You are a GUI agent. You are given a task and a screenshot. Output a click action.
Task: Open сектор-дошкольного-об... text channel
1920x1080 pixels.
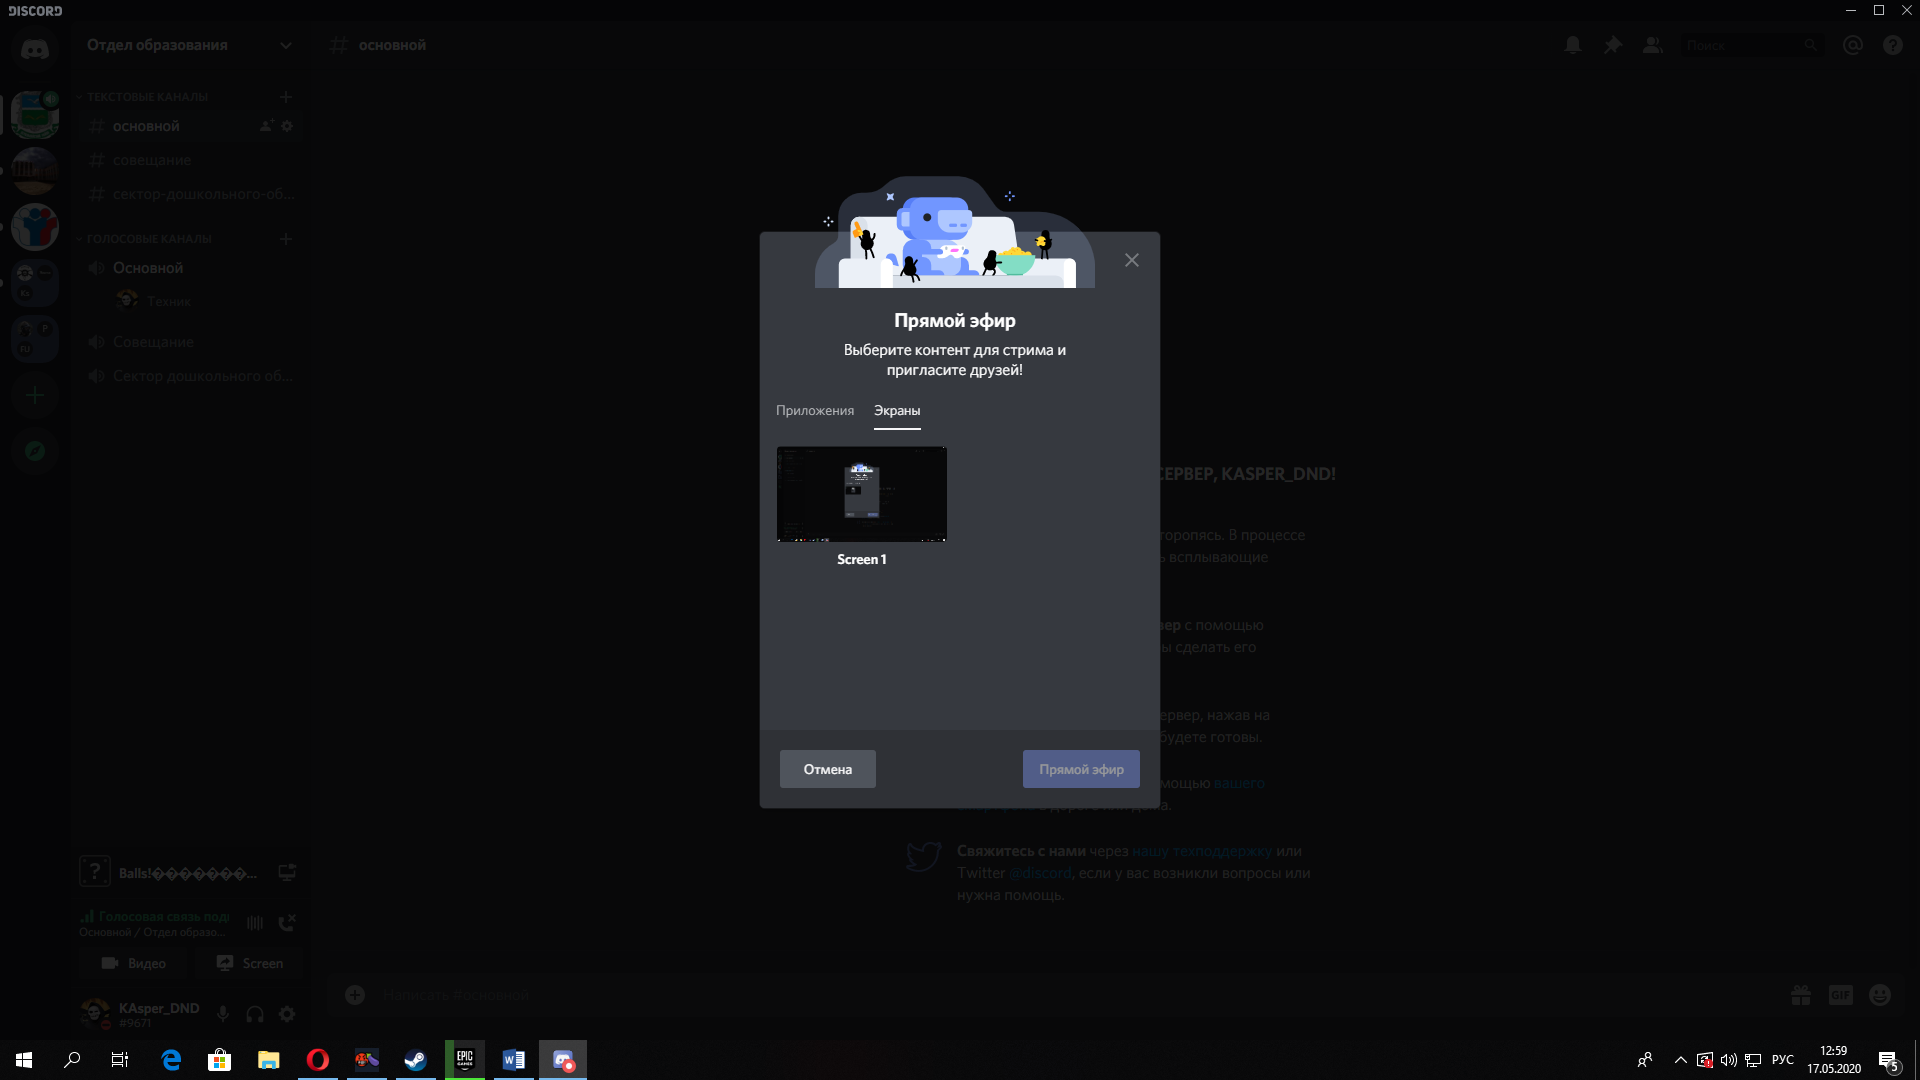tap(190, 194)
